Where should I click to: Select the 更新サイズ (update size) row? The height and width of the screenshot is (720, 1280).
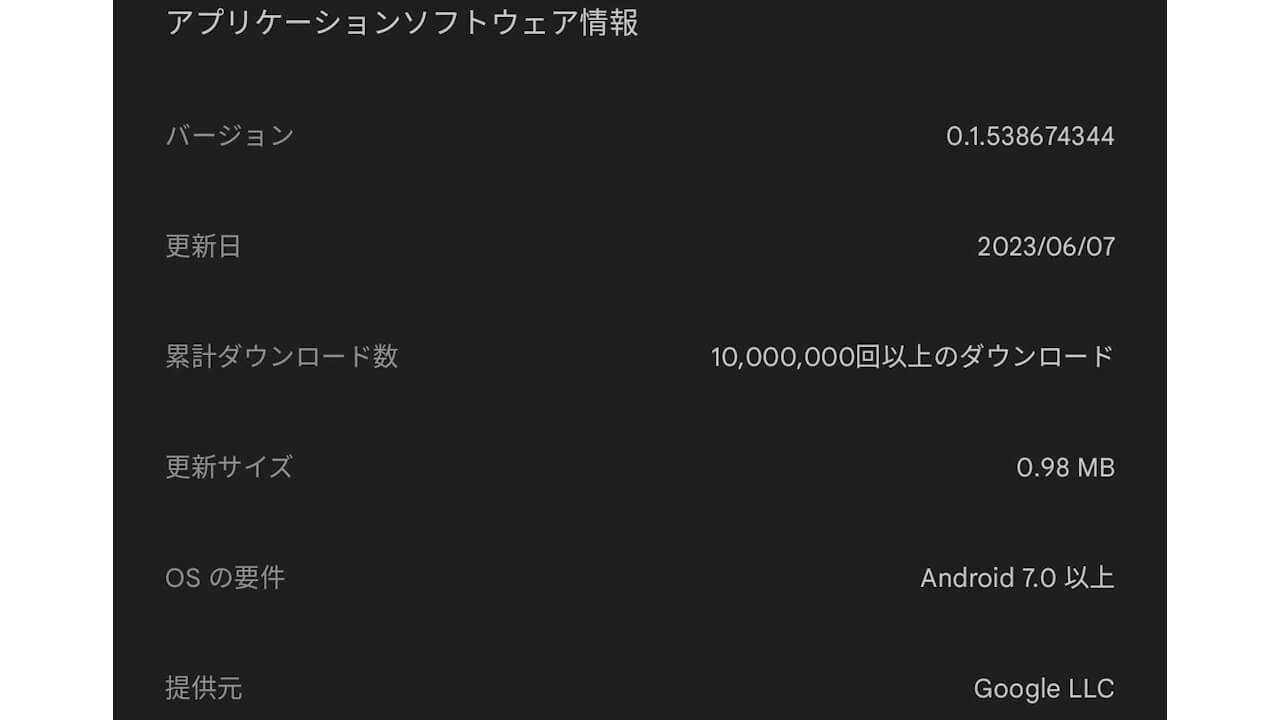640,467
